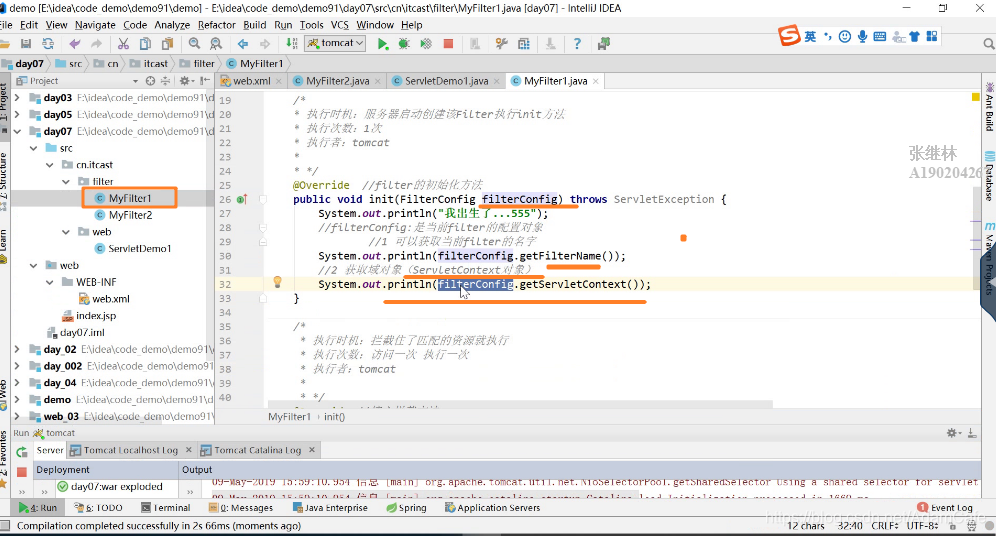Collapse the WEB-INF folder node
Image resolution: width=996 pixels, height=536 pixels.
[50, 282]
